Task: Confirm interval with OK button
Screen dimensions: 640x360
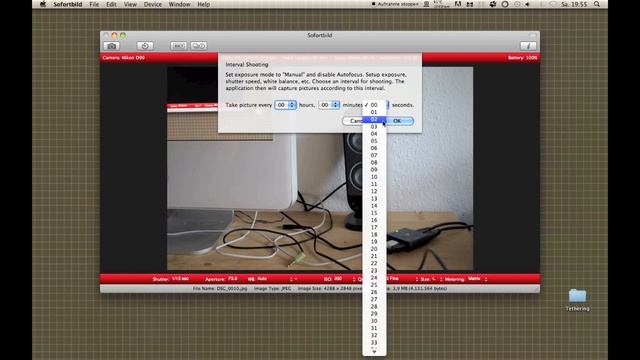Action: 400,121
